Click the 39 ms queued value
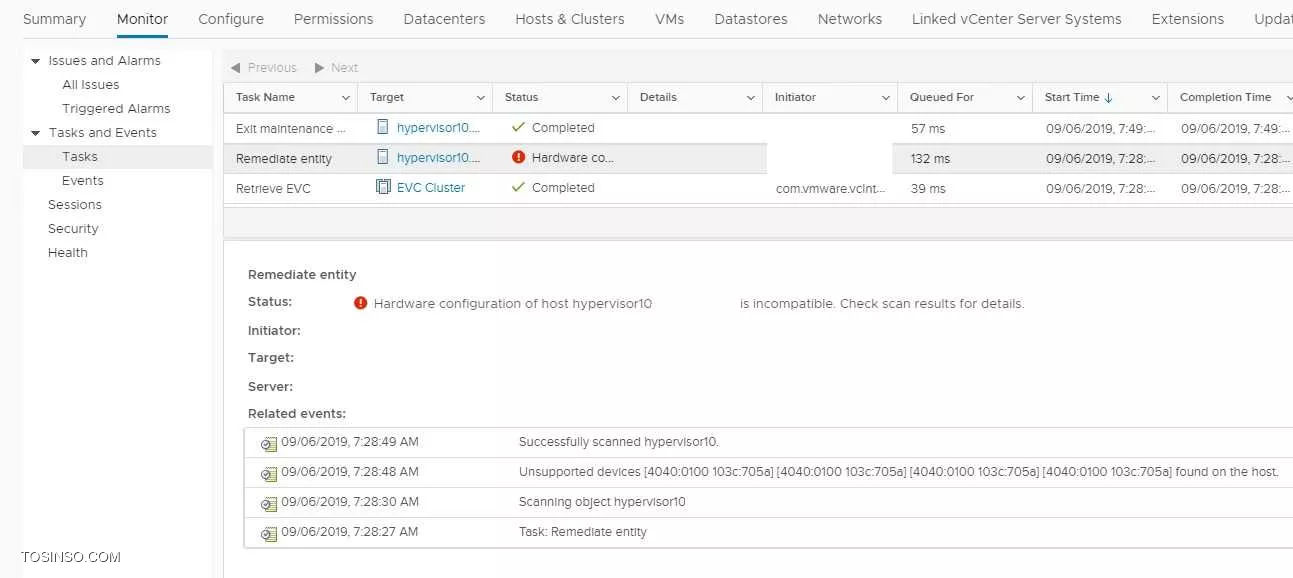 928,188
